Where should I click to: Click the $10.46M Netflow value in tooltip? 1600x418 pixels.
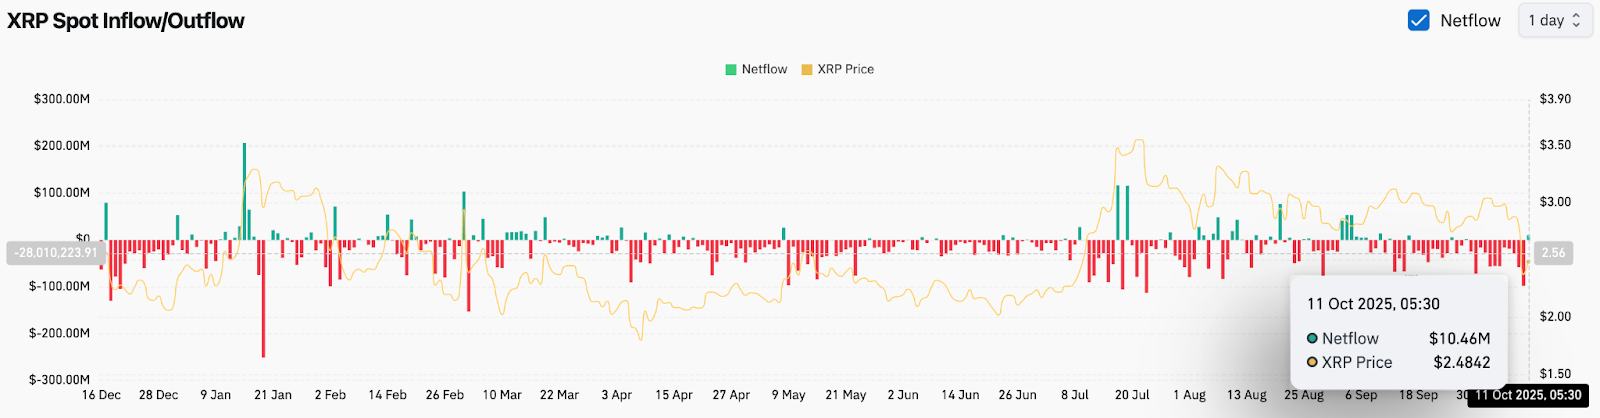tap(1459, 339)
